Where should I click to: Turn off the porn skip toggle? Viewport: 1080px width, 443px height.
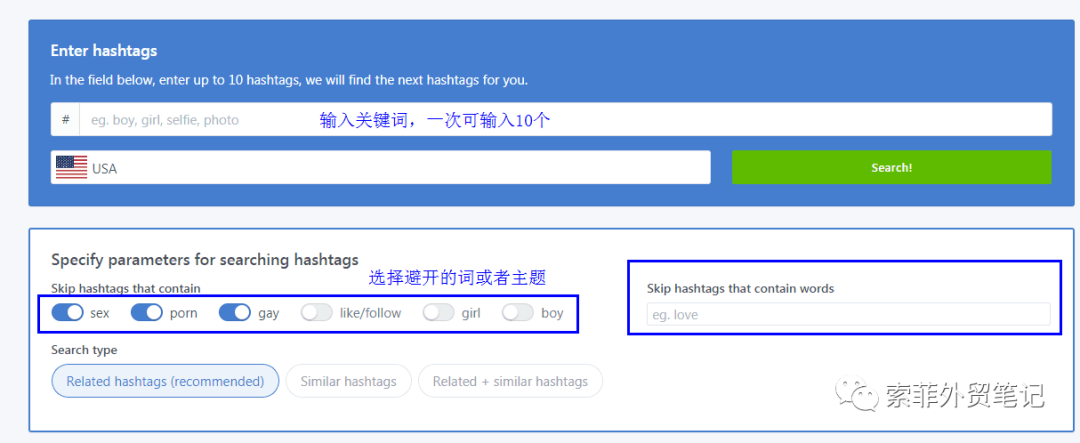(x=147, y=313)
